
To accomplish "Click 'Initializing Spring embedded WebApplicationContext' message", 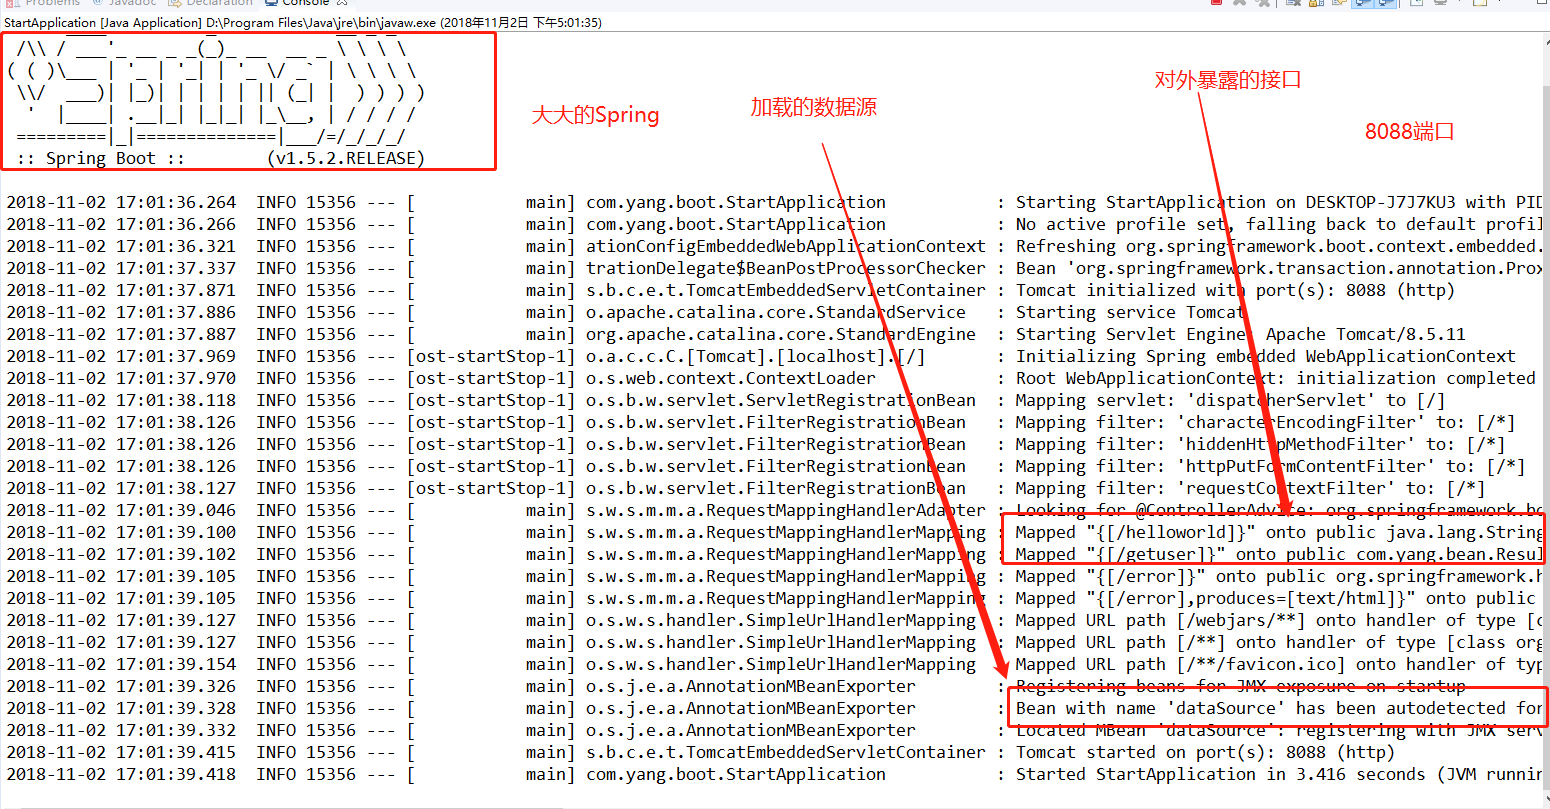I will pos(1266,356).
